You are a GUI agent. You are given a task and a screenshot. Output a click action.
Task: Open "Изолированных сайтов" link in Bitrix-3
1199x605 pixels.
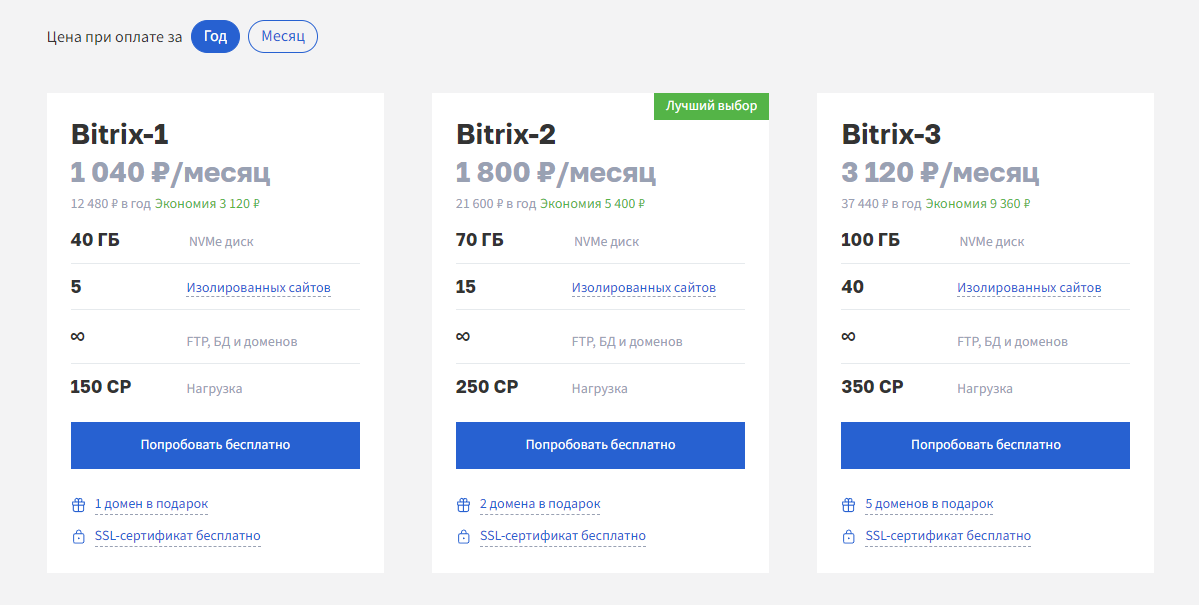(1029, 288)
